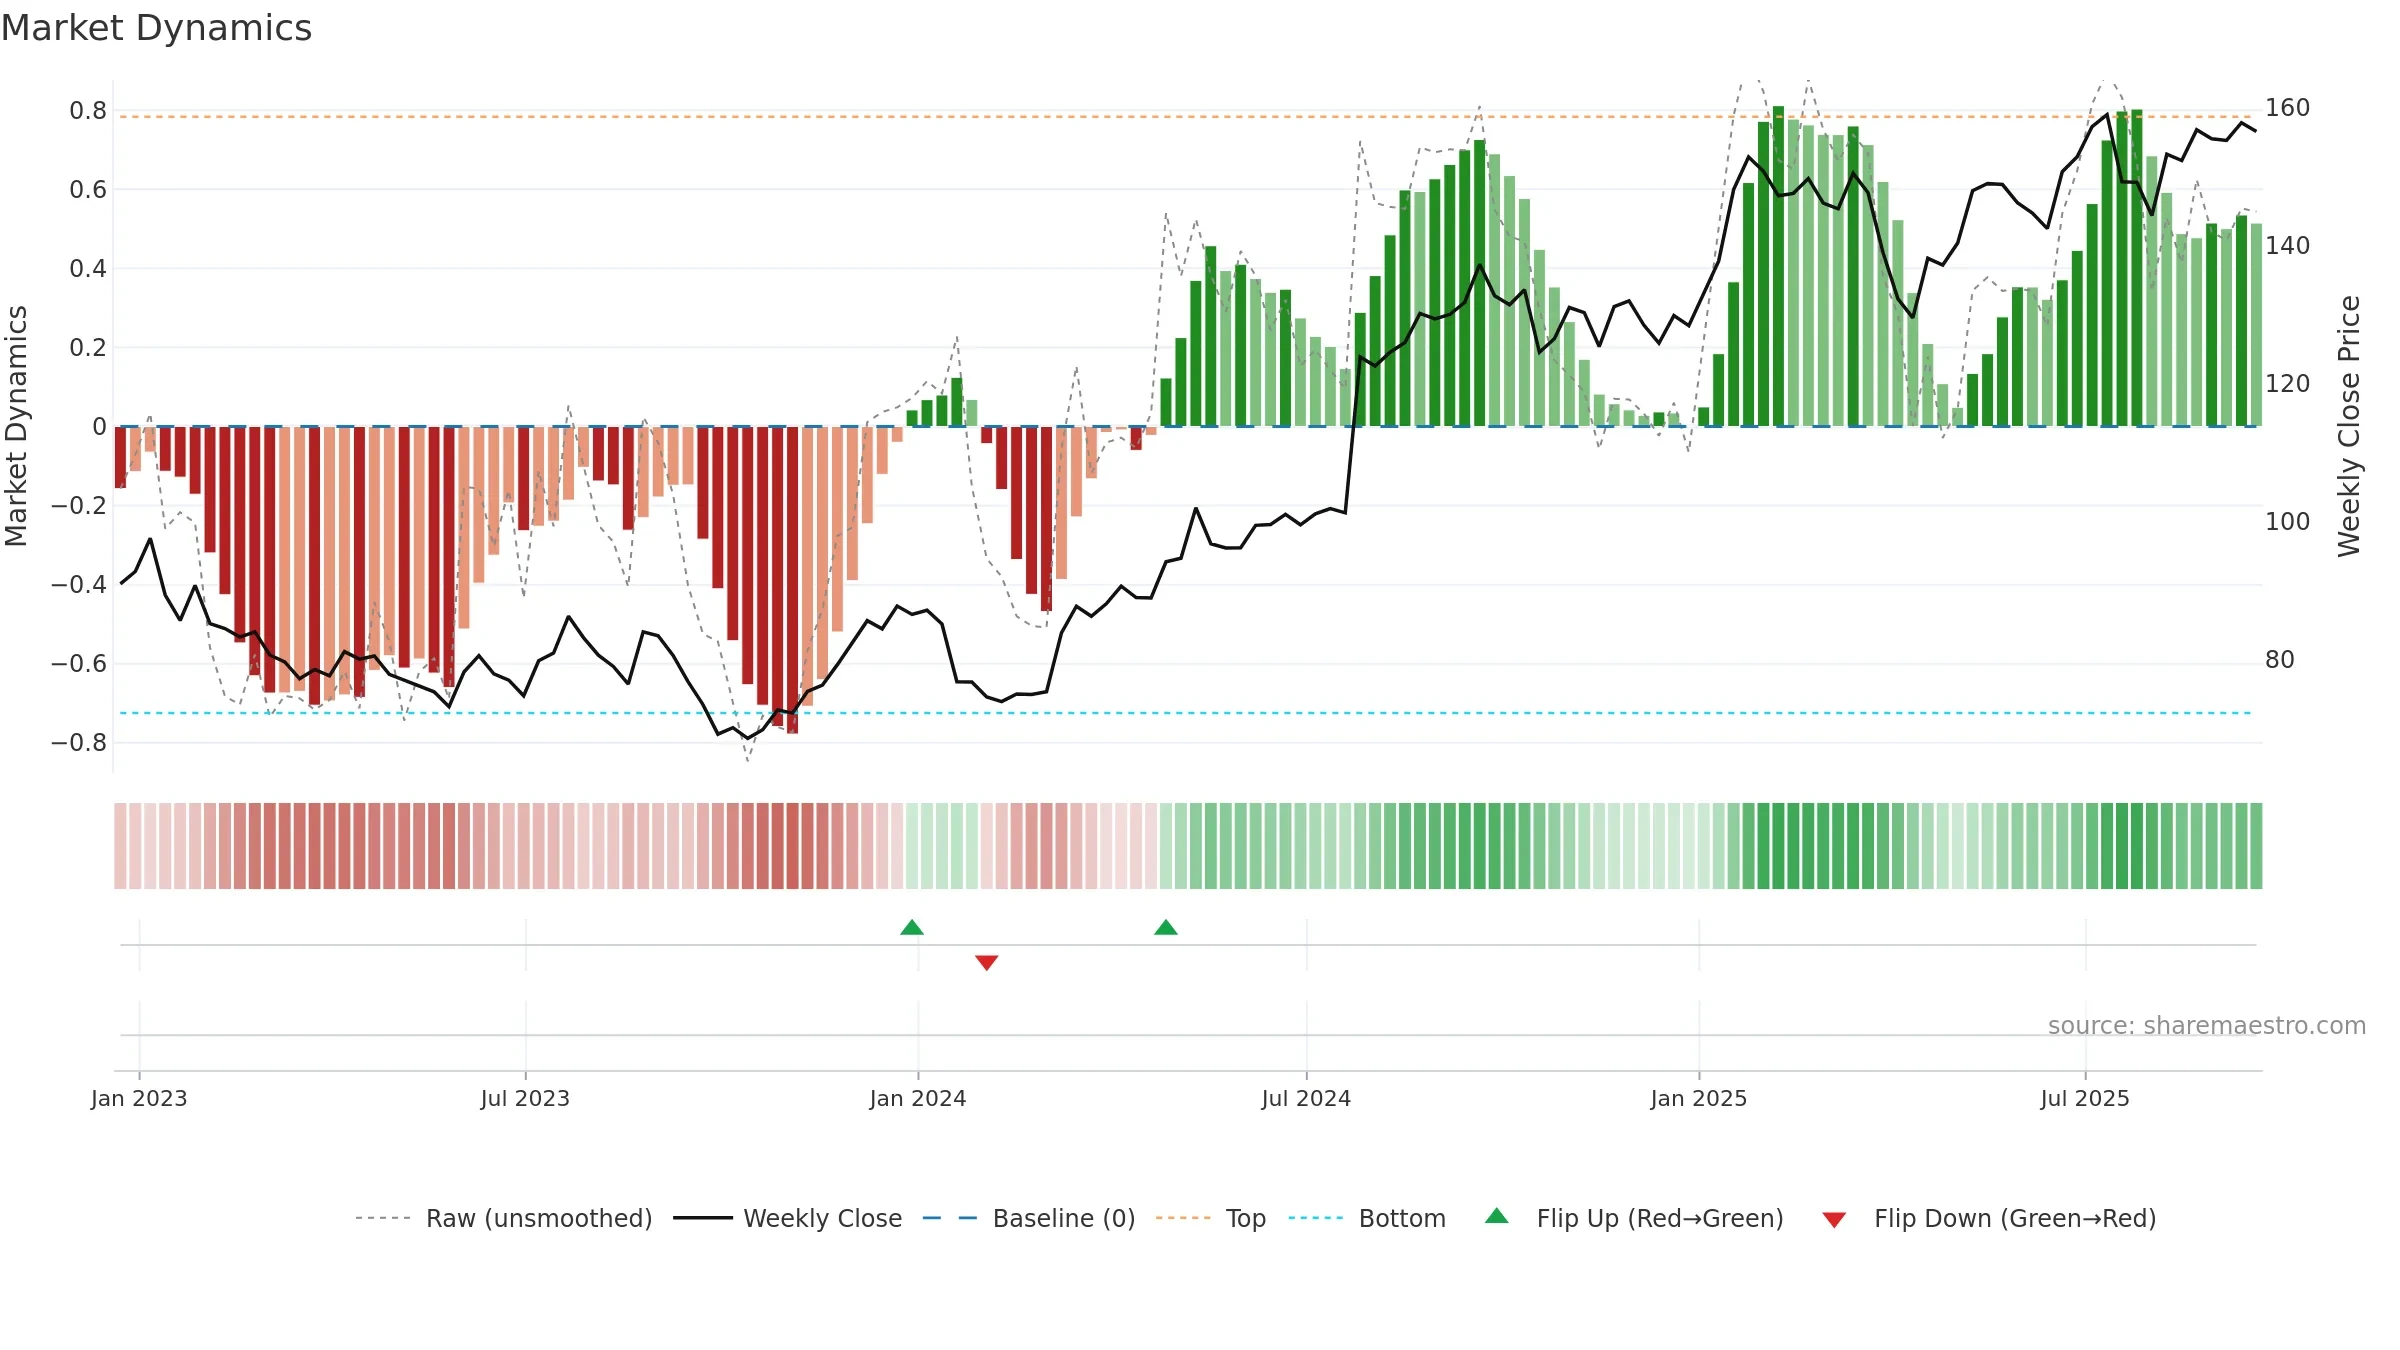Toggle the Flip Up (Red→Green) legend entry

click(x=1634, y=1218)
